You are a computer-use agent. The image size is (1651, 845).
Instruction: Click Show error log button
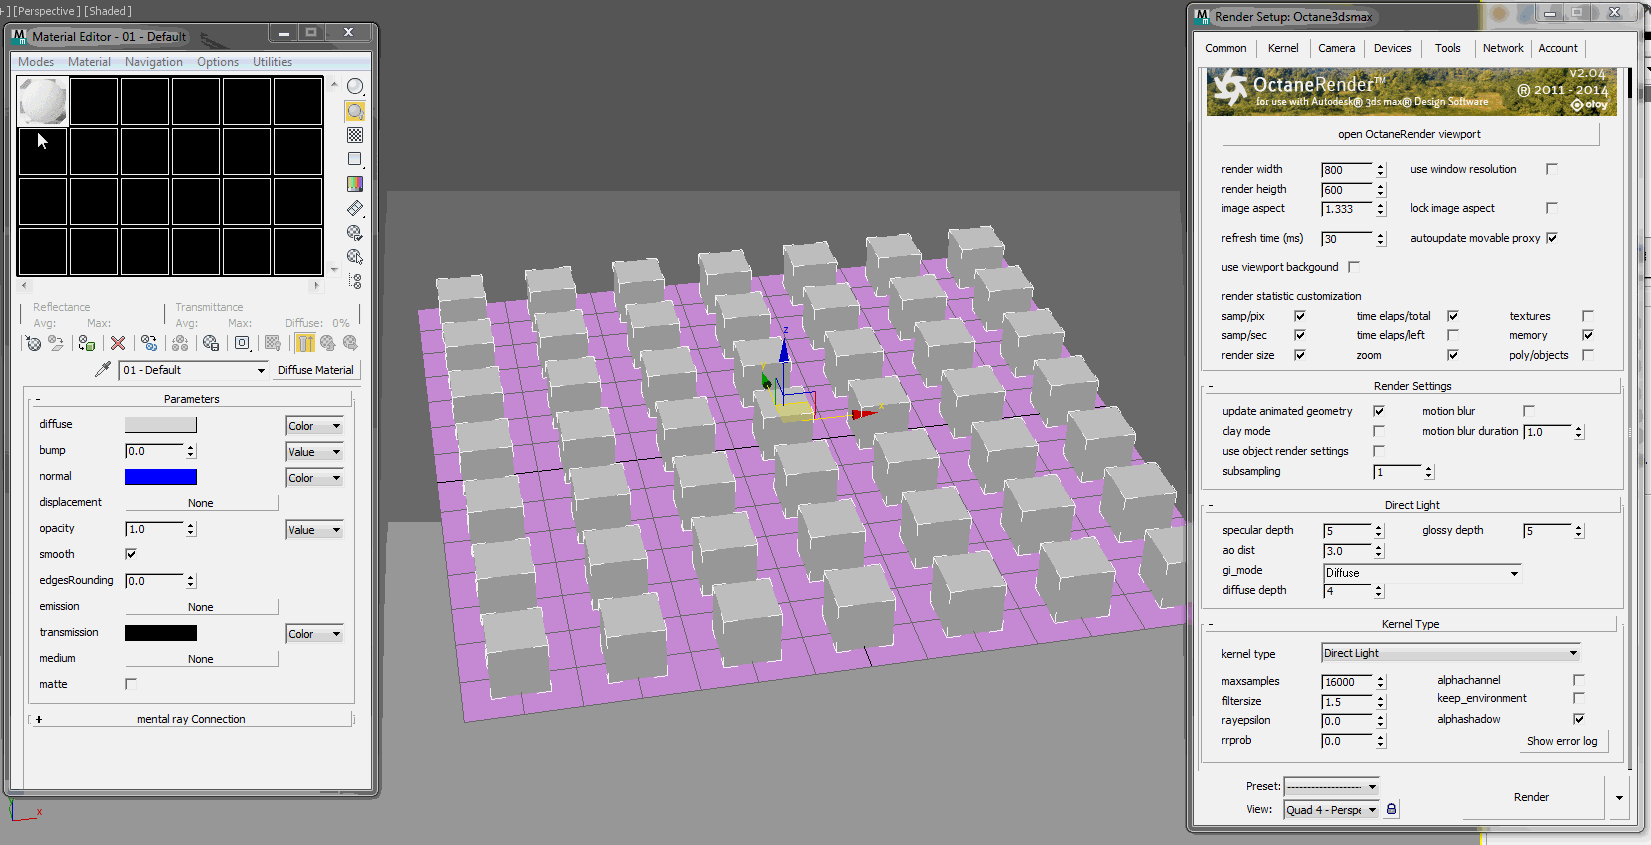pos(1562,741)
